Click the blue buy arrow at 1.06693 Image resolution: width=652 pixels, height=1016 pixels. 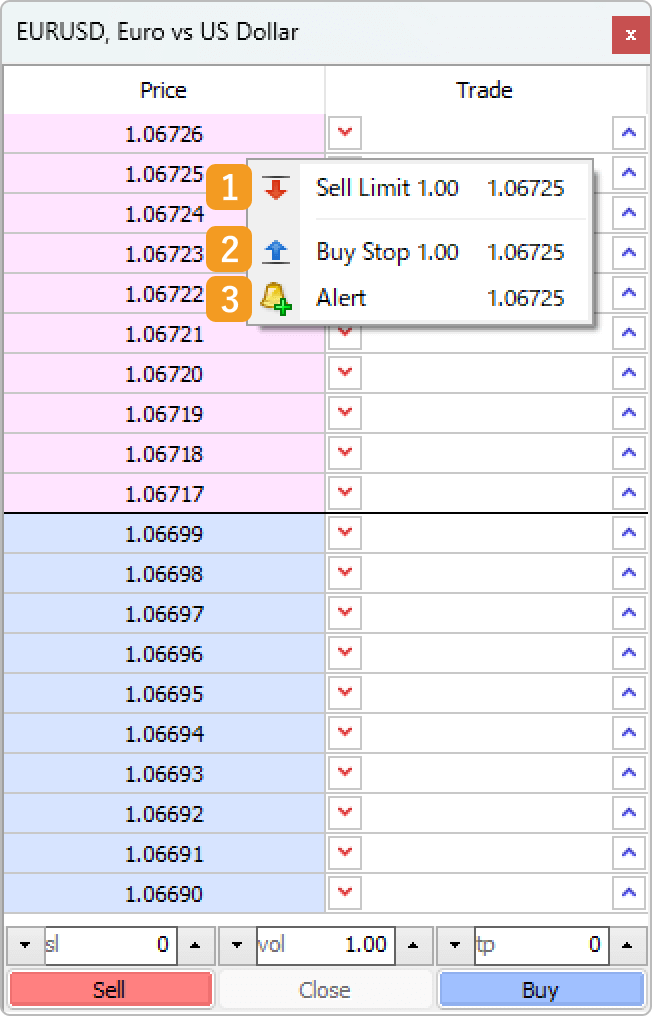(x=629, y=773)
